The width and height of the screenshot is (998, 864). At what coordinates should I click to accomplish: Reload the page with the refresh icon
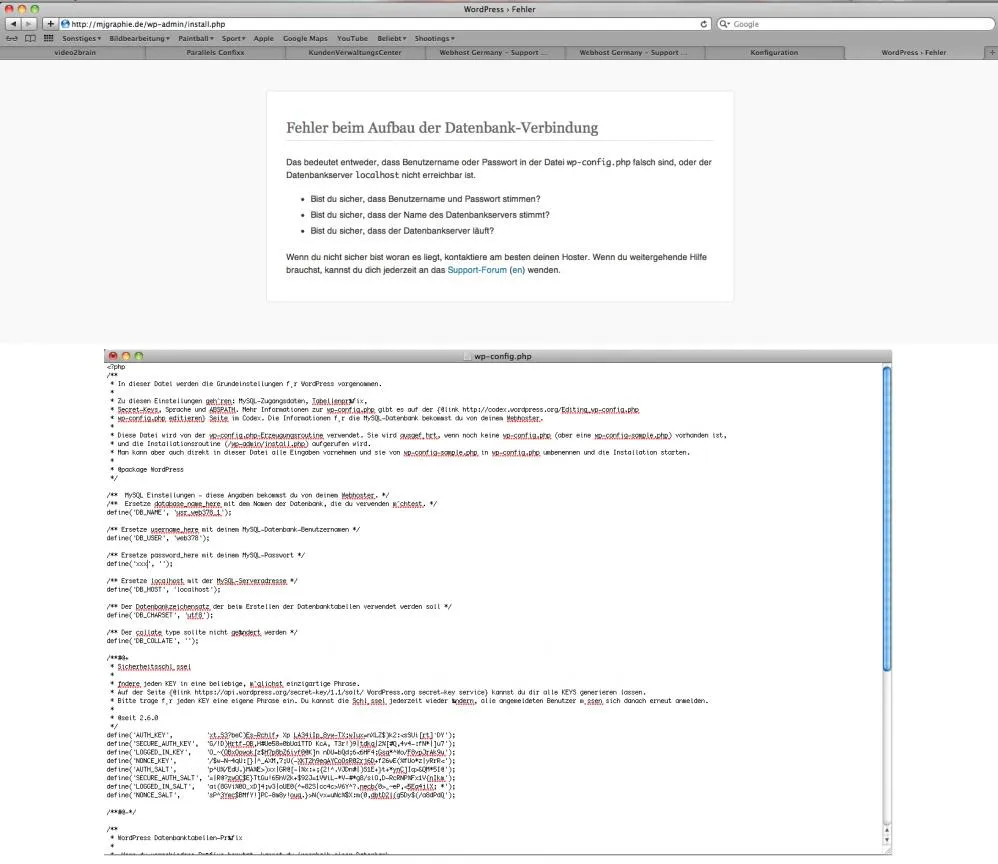coord(703,24)
